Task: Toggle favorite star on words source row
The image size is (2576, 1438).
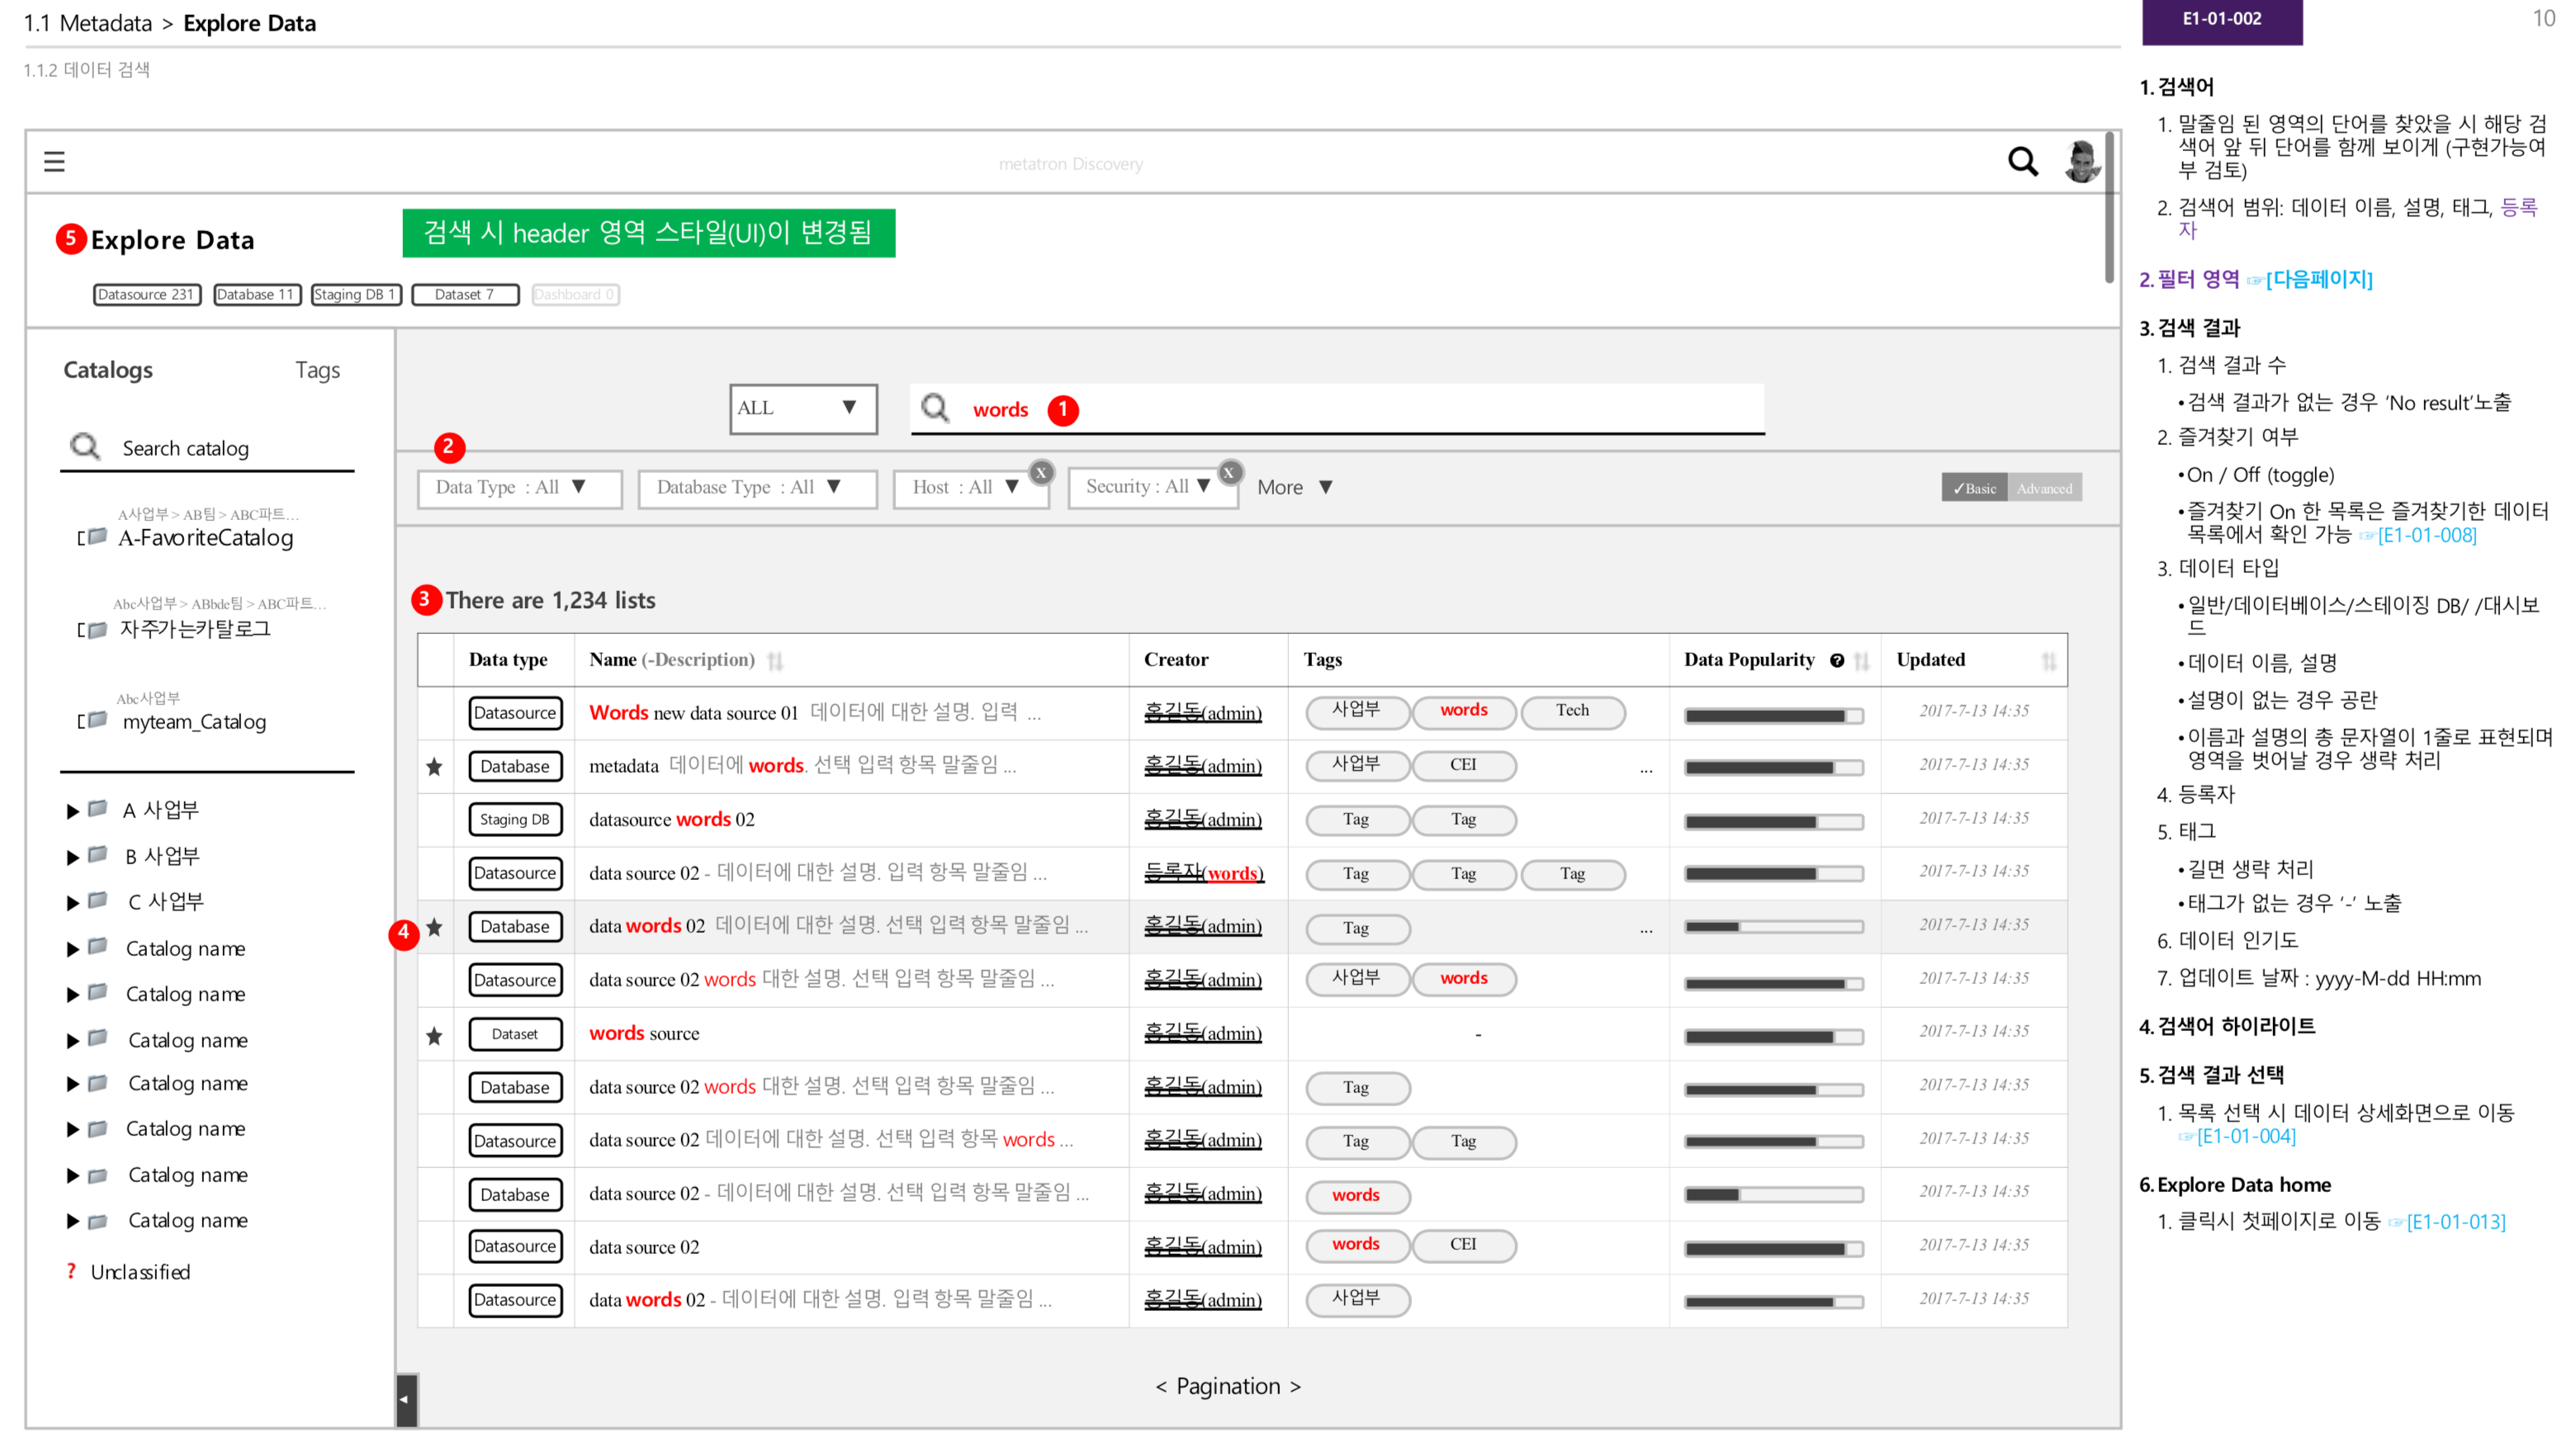Action: pyautogui.click(x=434, y=1035)
